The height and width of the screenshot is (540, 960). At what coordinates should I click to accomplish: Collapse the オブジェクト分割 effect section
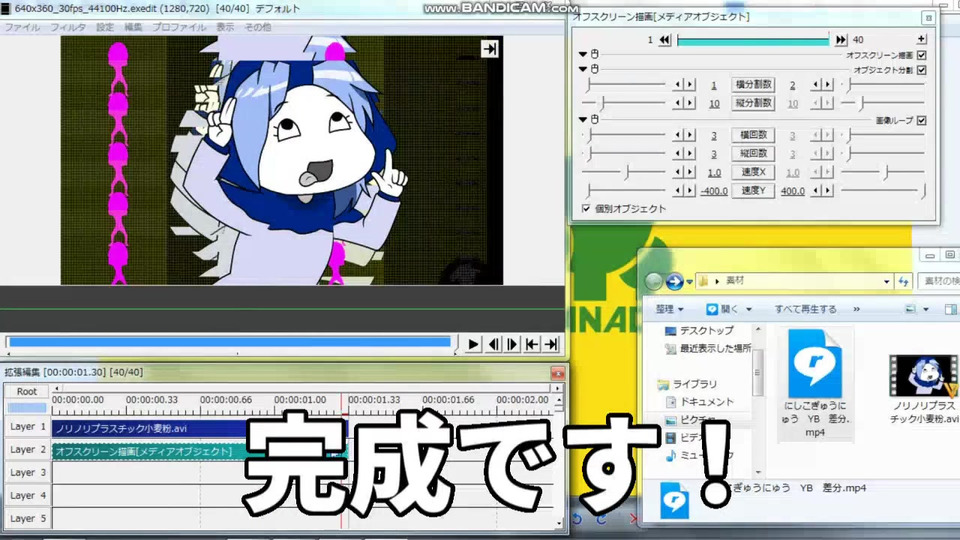coord(583,69)
